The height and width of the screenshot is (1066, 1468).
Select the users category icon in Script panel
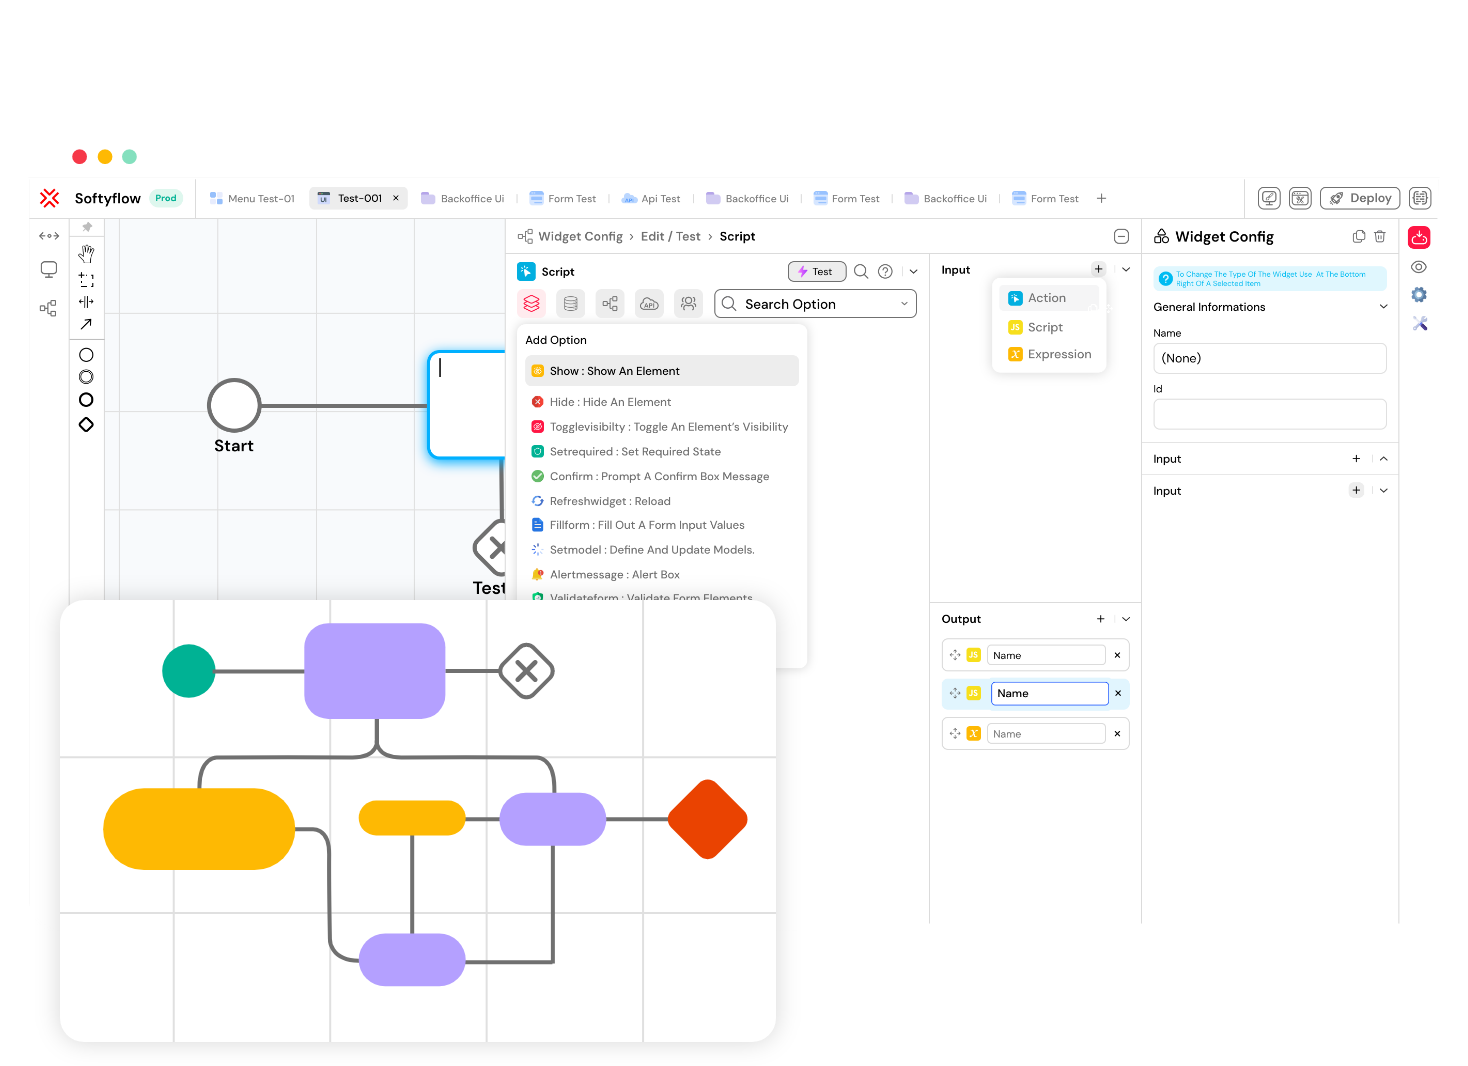click(x=688, y=303)
